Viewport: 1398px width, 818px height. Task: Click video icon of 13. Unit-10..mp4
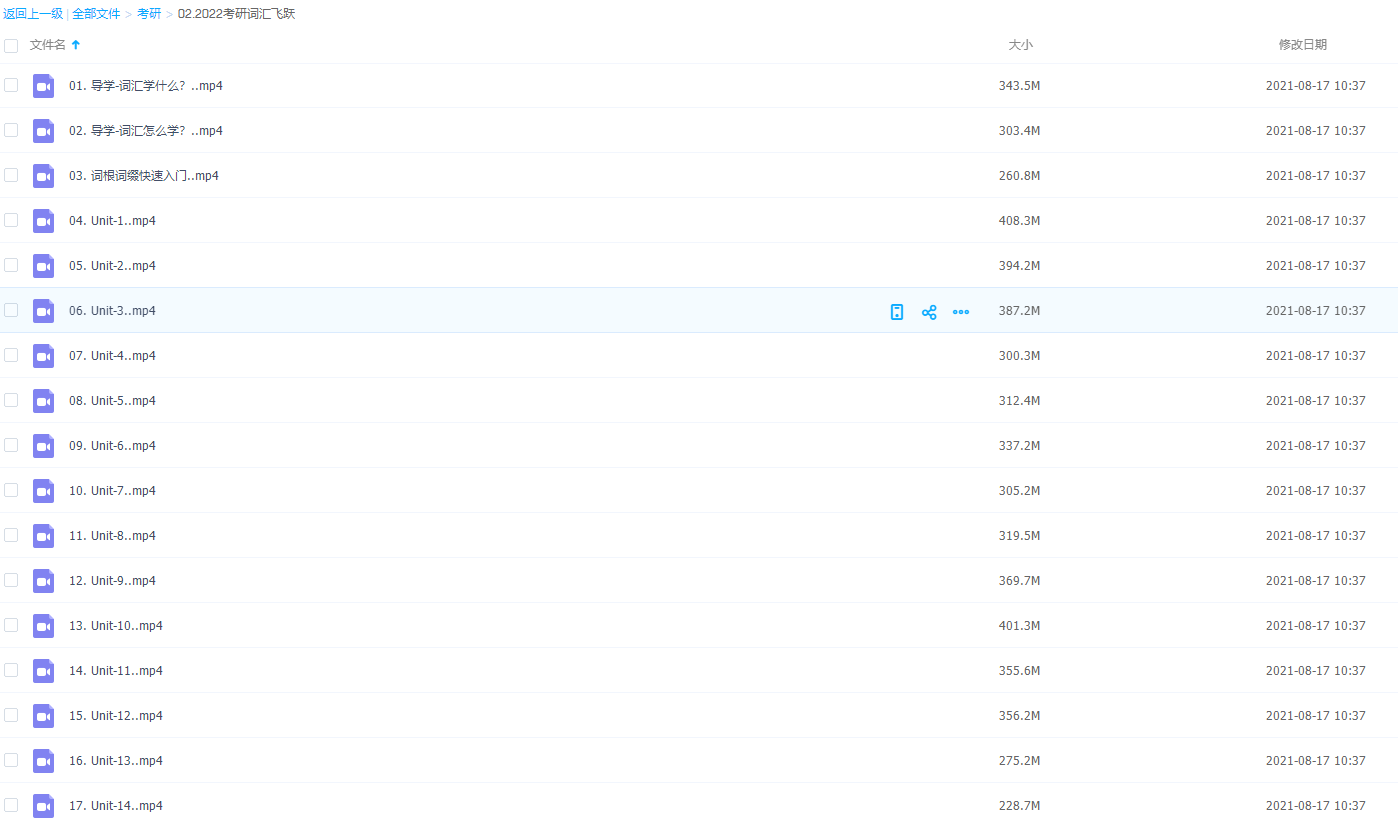point(43,626)
